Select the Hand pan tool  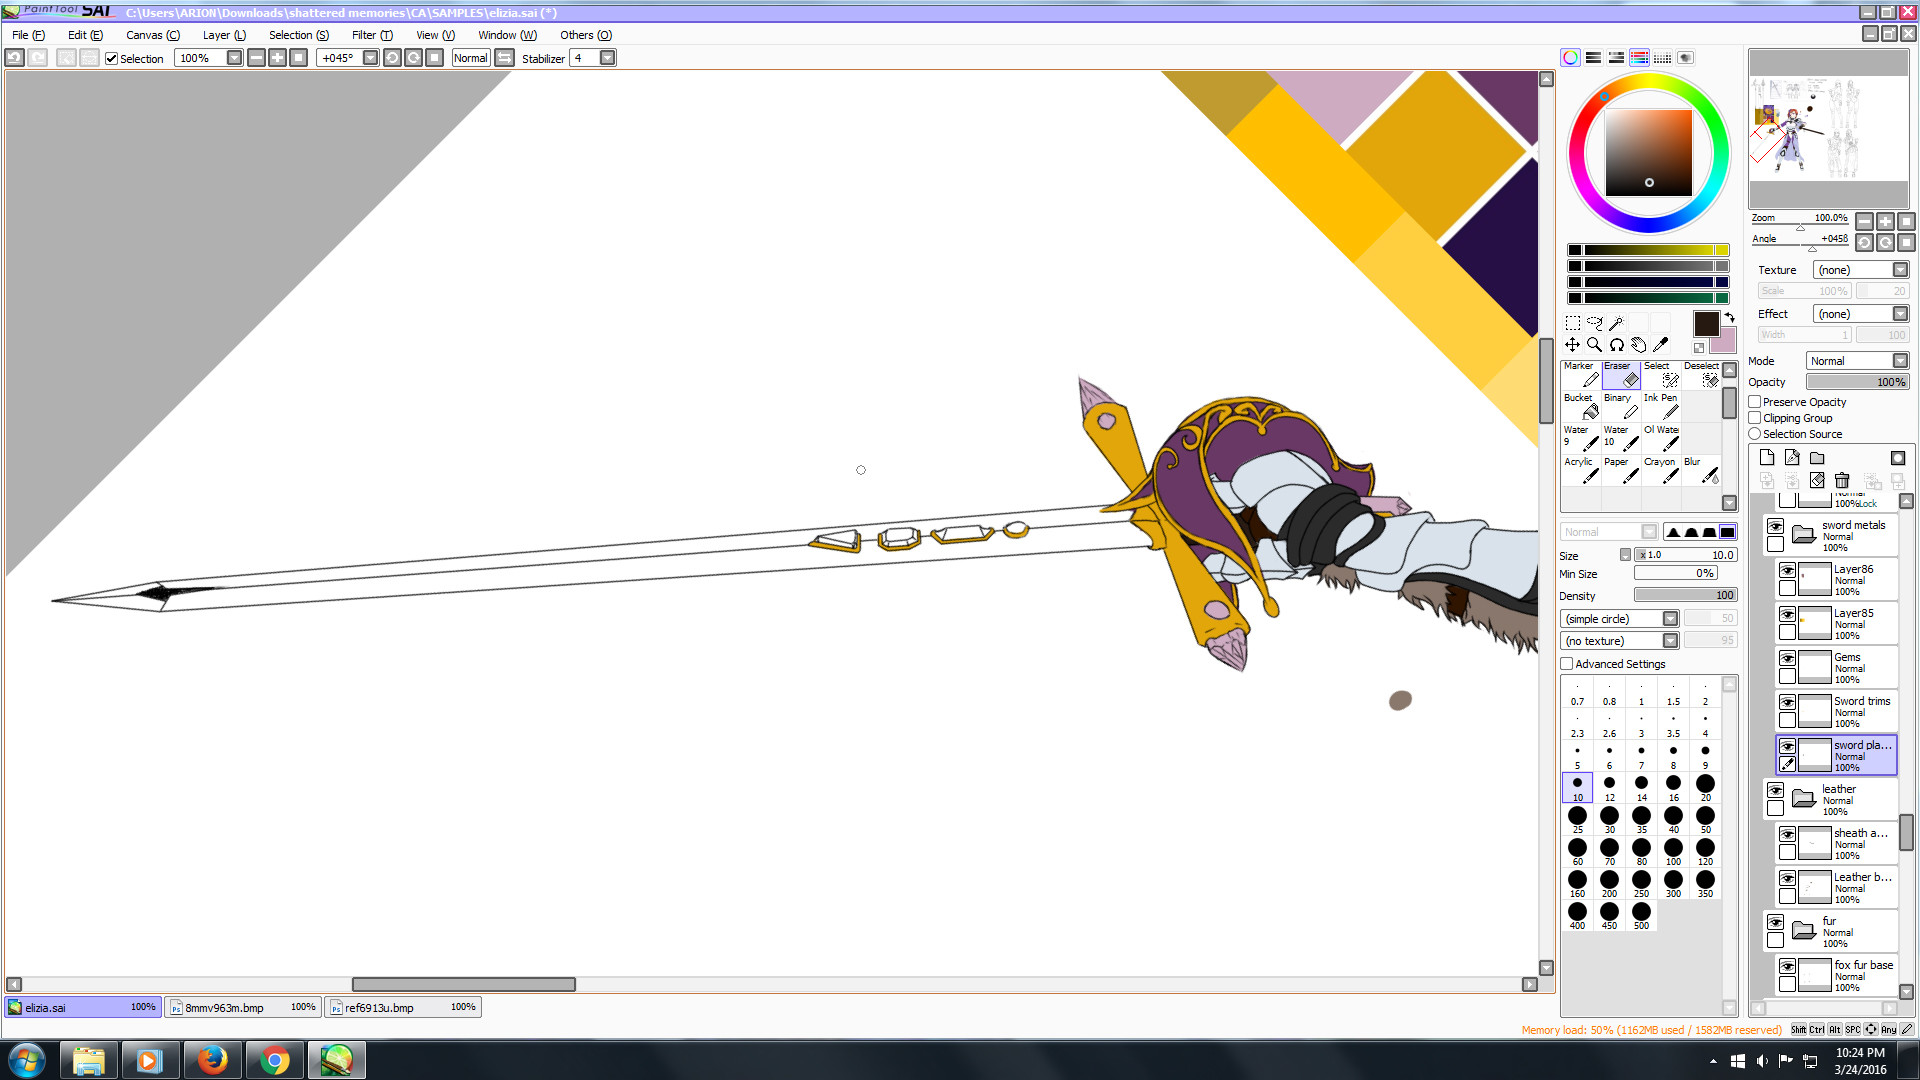(x=1638, y=345)
